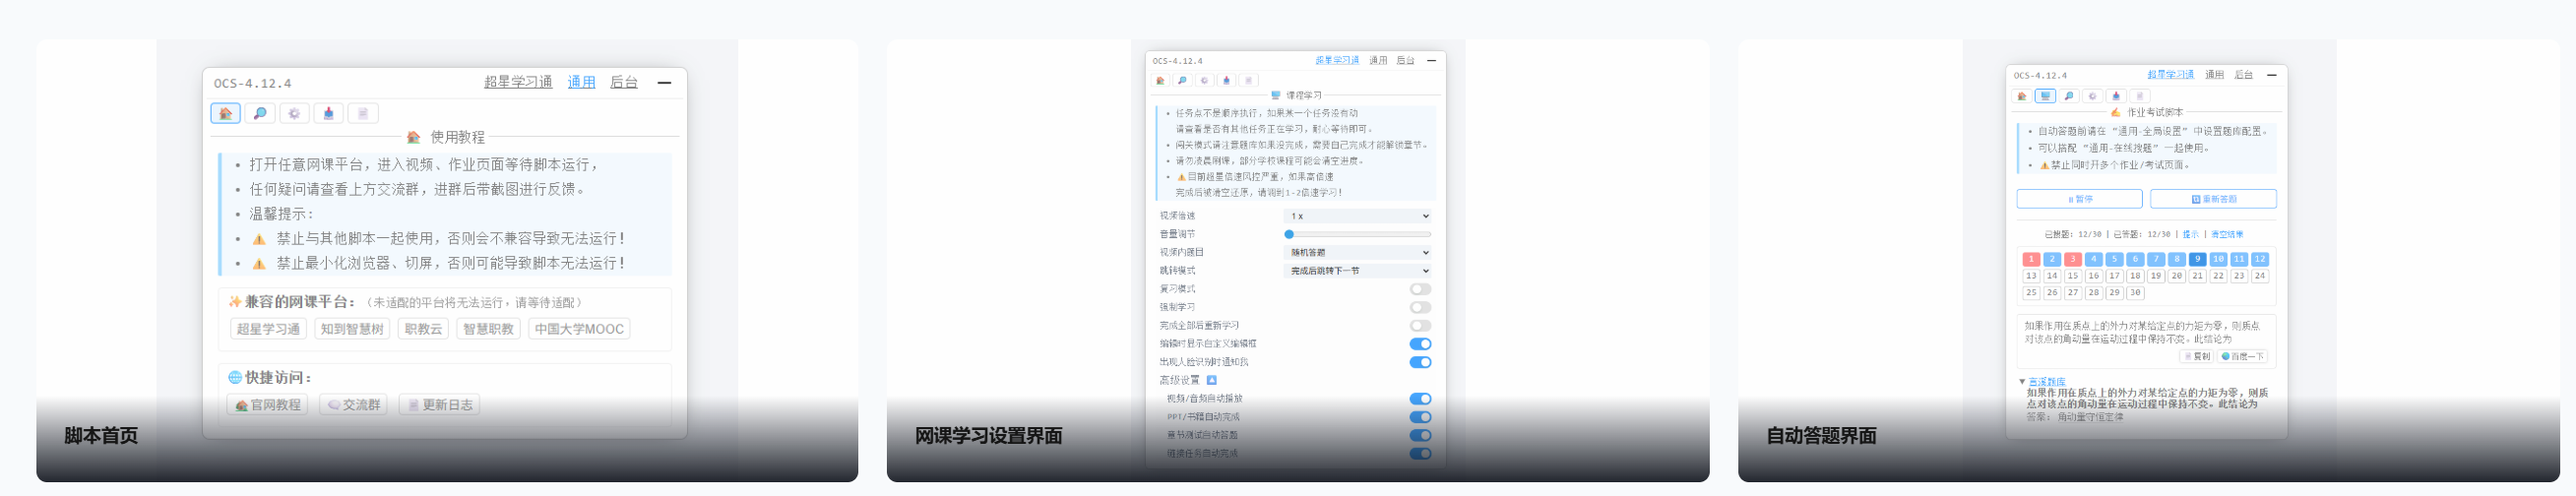Click the 职教云 platform tag
The image size is (2576, 496).
coord(423,329)
